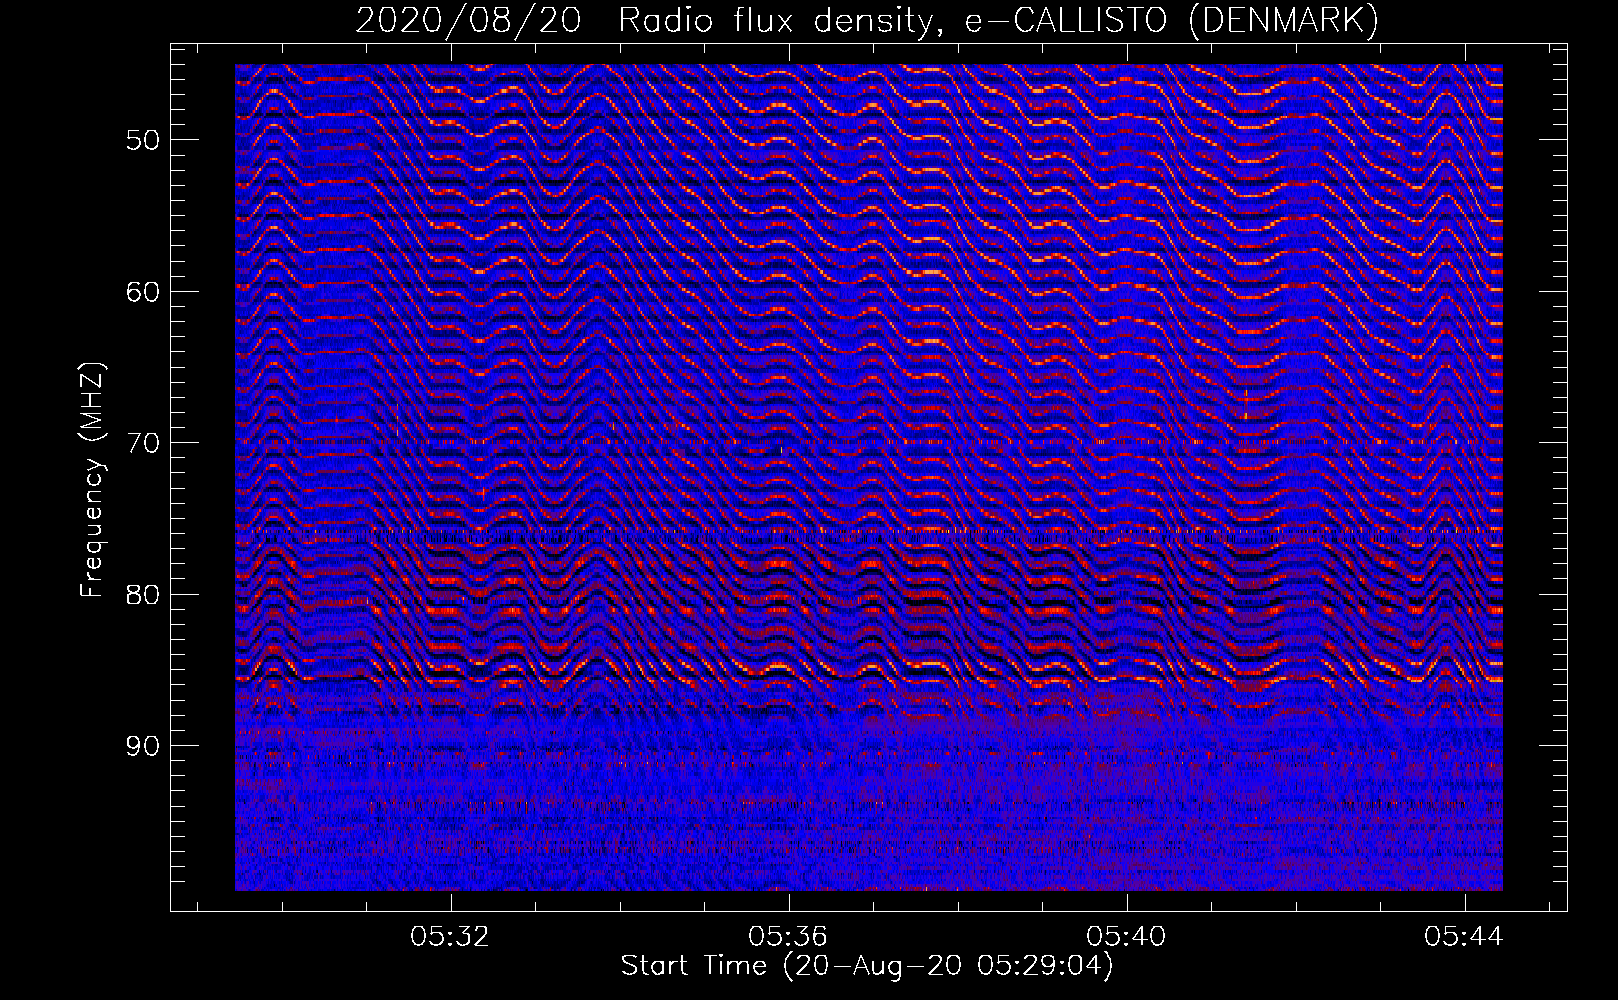Select the Frequency (MHZ) axis label

(x=91, y=479)
